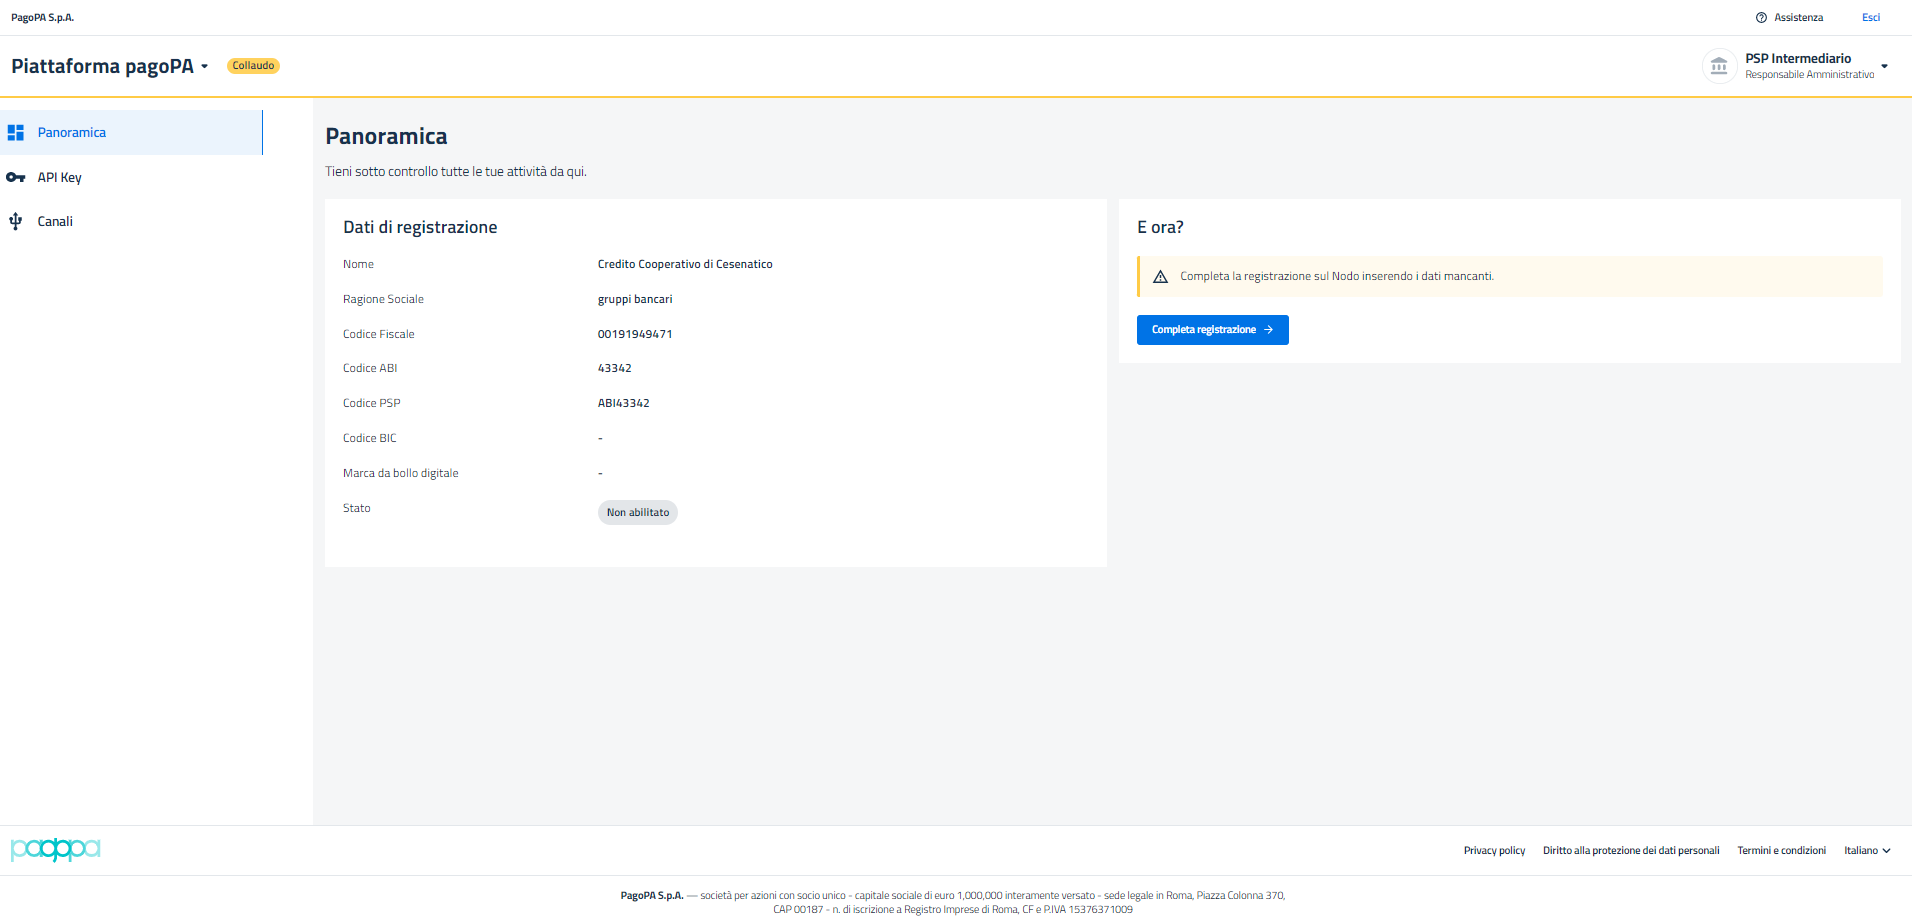
Task: Click the Assistenza help circle icon
Action: (1761, 18)
